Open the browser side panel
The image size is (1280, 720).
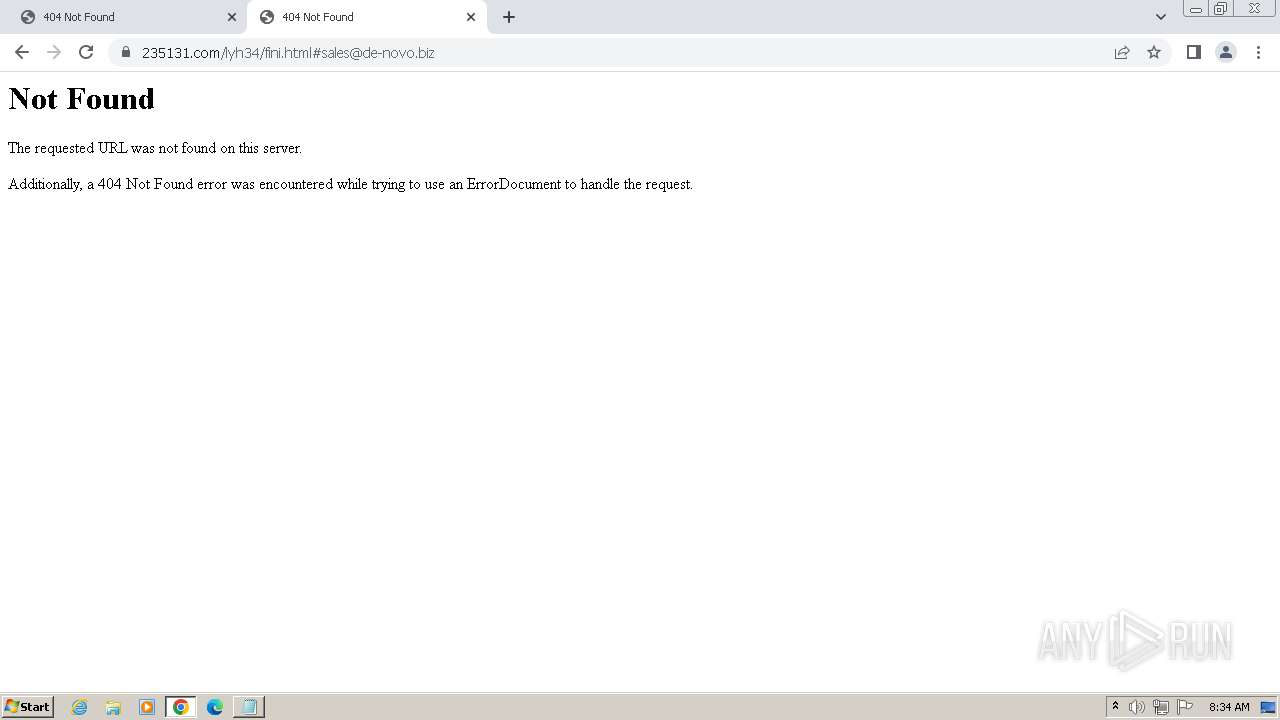1194,52
